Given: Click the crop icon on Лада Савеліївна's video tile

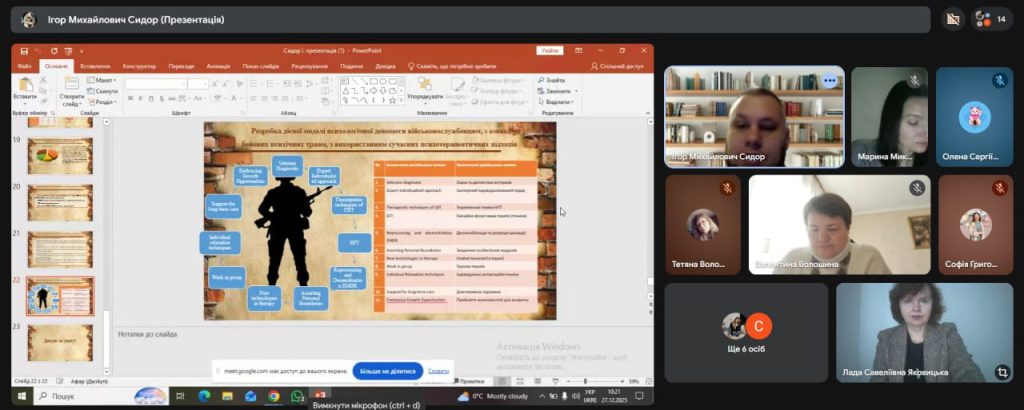Looking at the screenshot, I should (x=1001, y=371).
